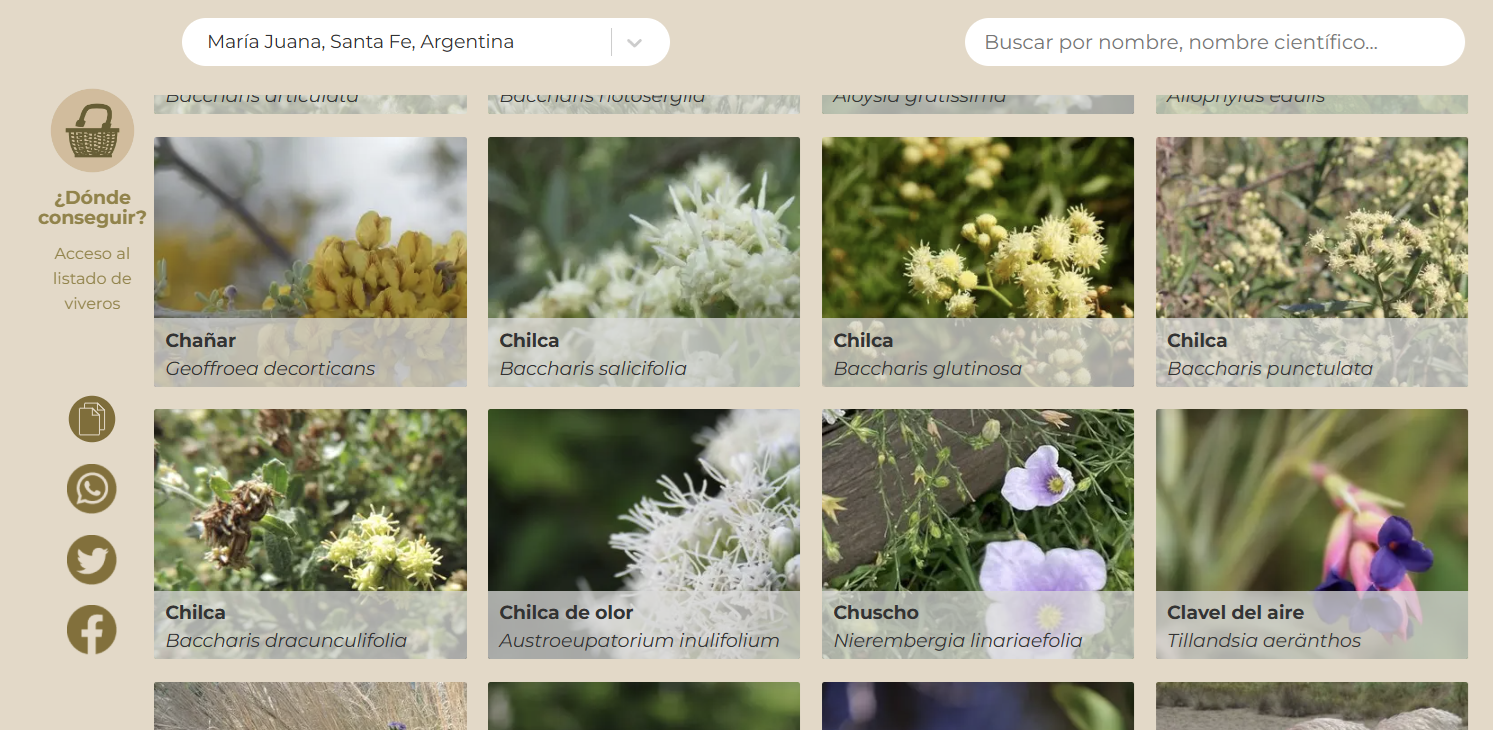Click the copy link icon
This screenshot has width=1493, height=730.
[x=92, y=419]
